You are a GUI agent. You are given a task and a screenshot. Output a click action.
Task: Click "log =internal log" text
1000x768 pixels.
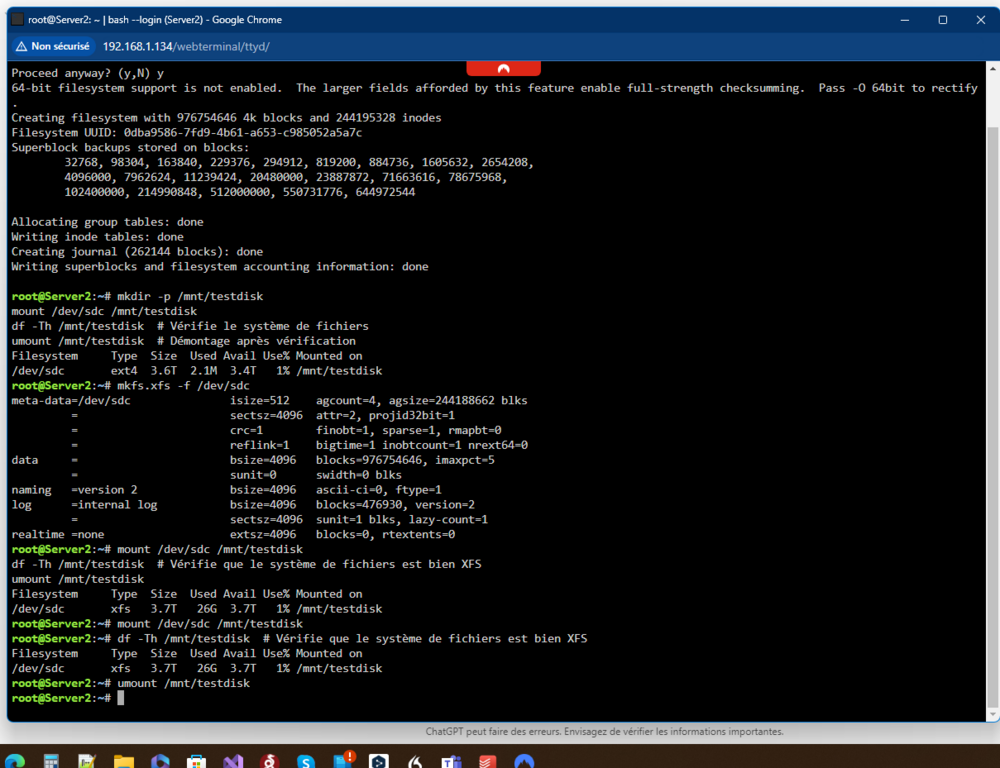click(x=84, y=505)
